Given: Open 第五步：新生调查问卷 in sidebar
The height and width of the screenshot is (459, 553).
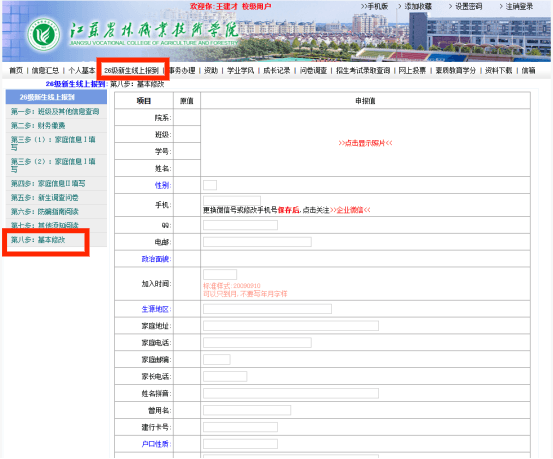Looking at the screenshot, I should click(x=44, y=198).
